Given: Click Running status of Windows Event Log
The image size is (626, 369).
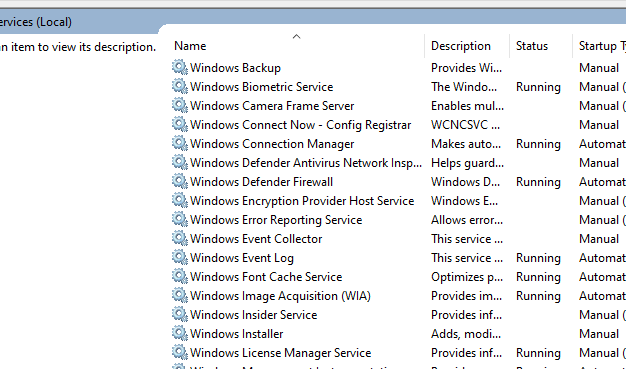Looking at the screenshot, I should click(538, 258).
